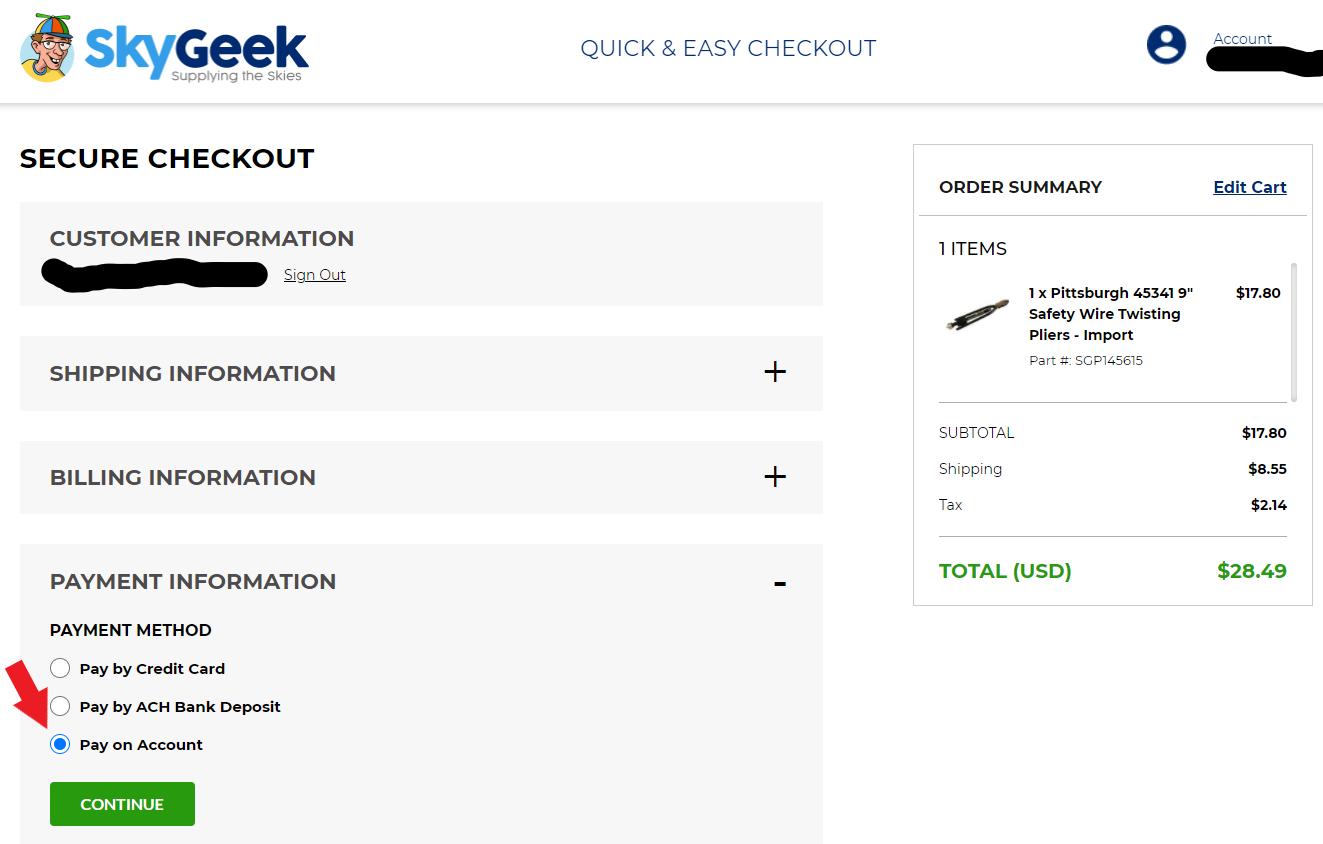This screenshot has width=1323, height=844.
Task: Expand the Billing Information section
Action: click(x=775, y=477)
